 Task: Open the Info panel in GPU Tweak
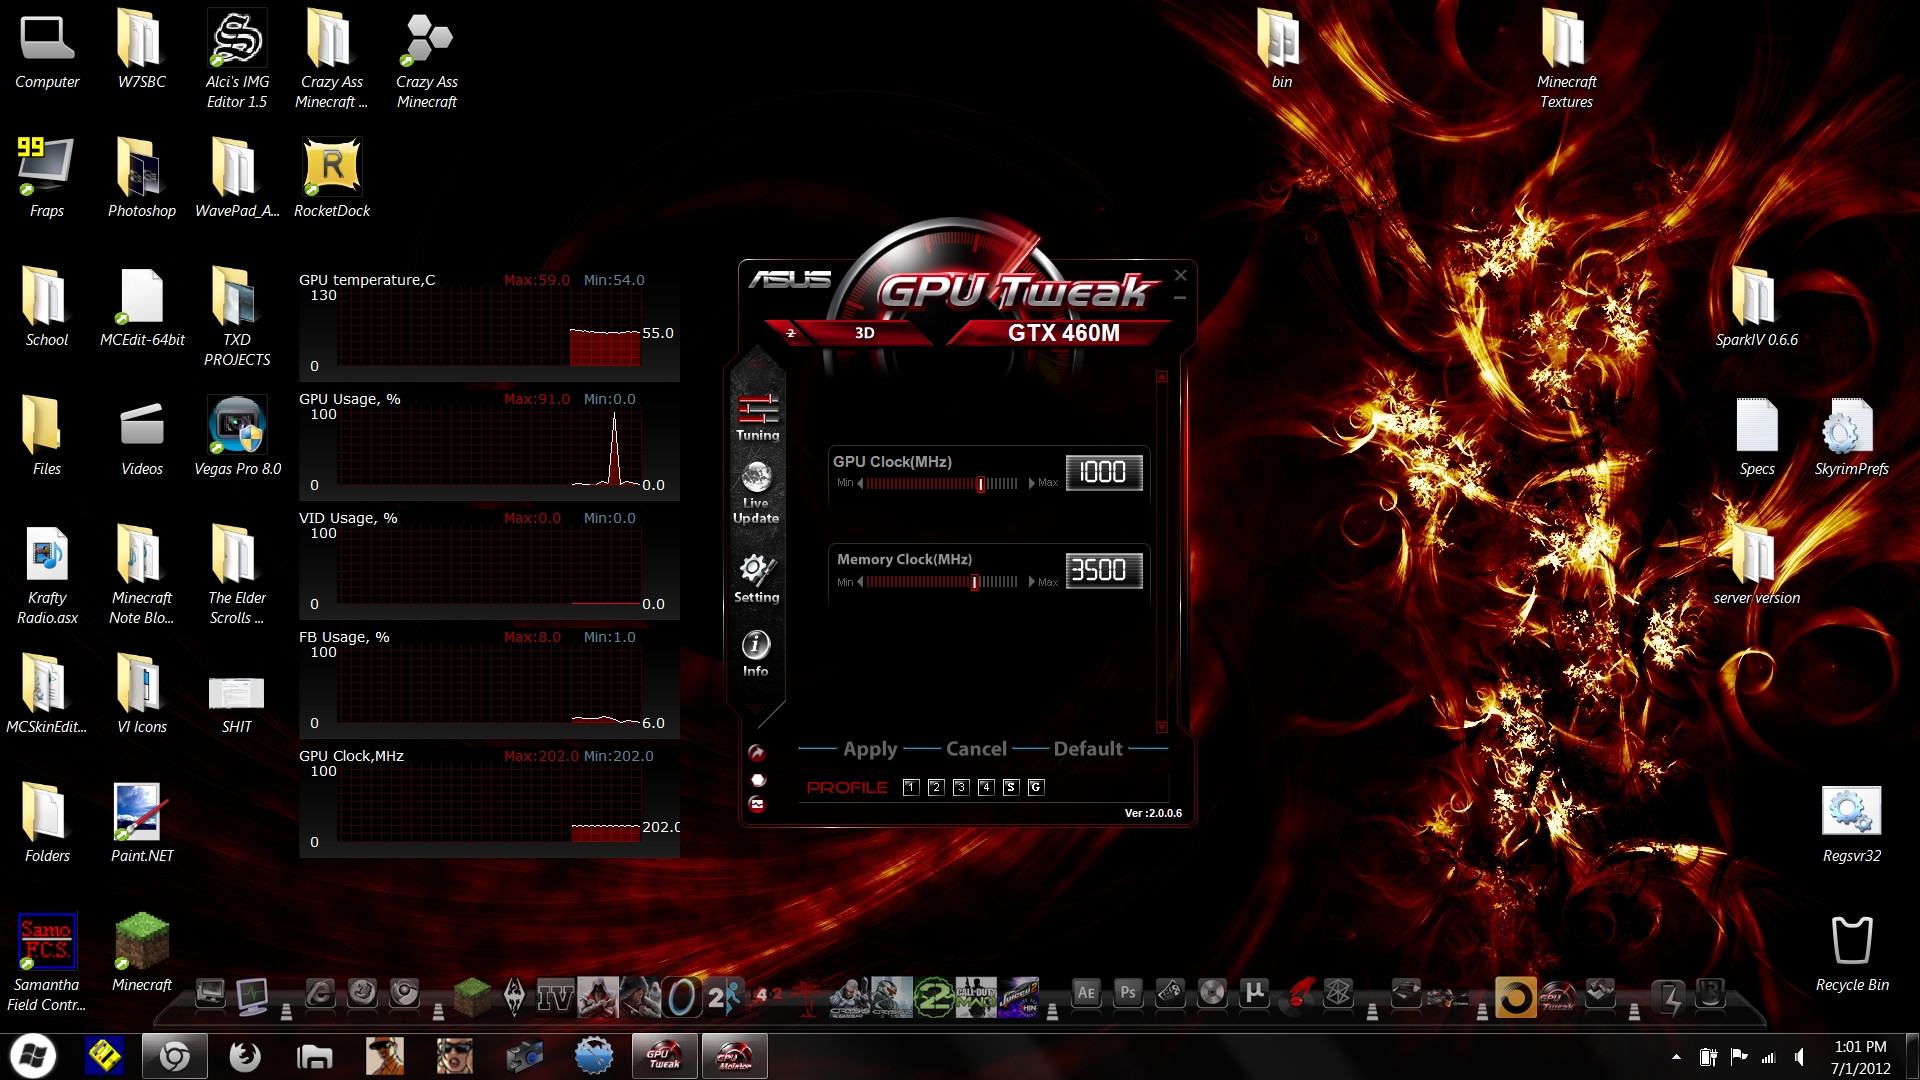click(756, 654)
